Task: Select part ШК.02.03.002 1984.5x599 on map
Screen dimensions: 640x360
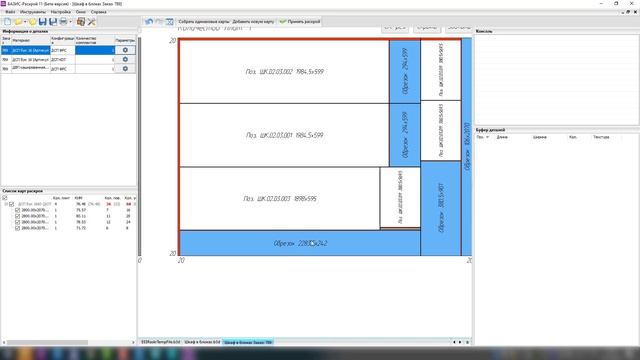Action: [284, 71]
